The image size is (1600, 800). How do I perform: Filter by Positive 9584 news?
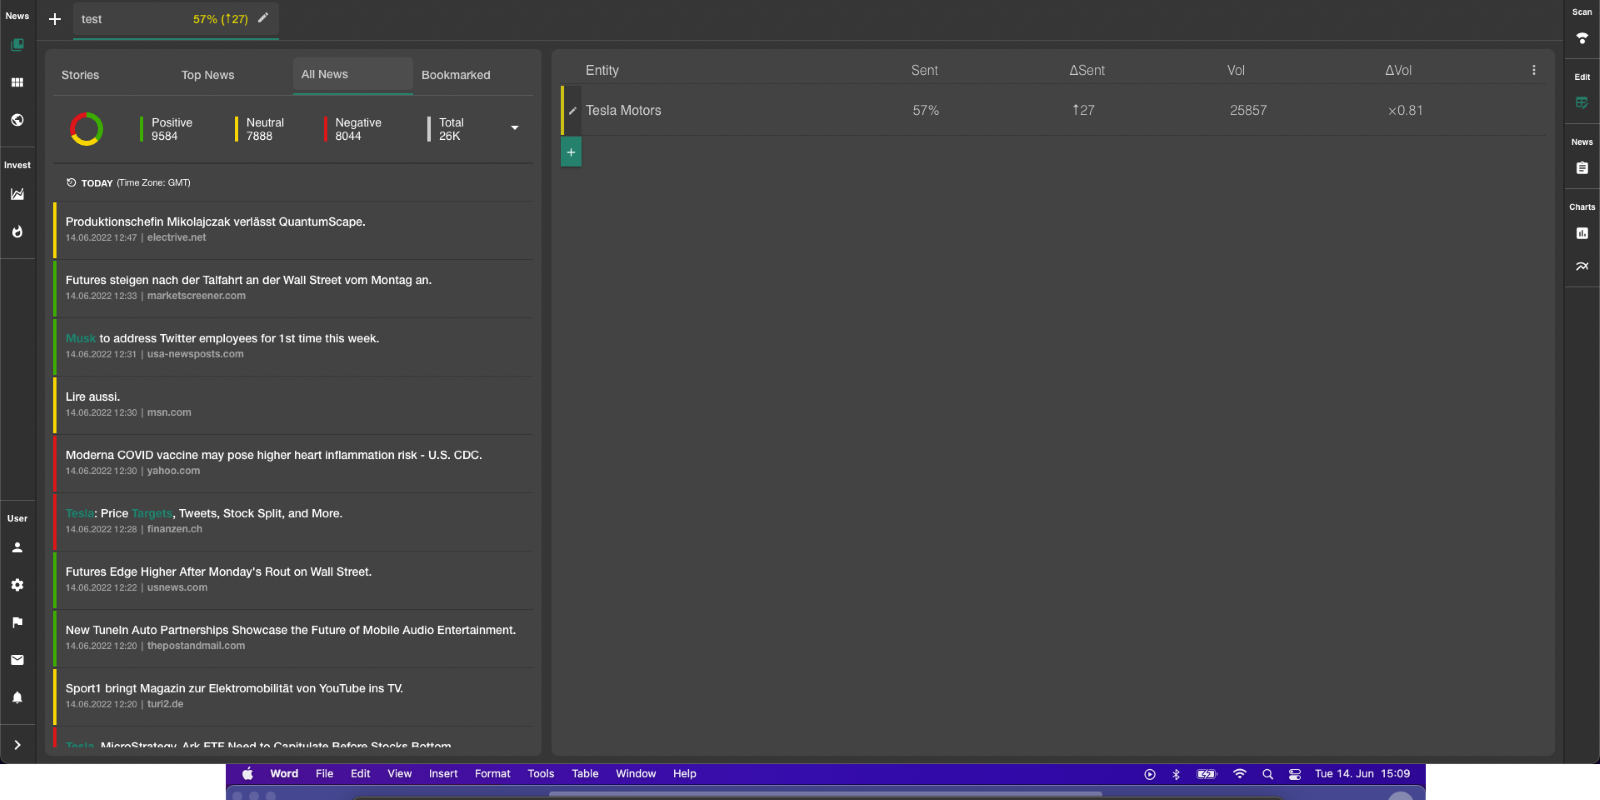point(167,129)
